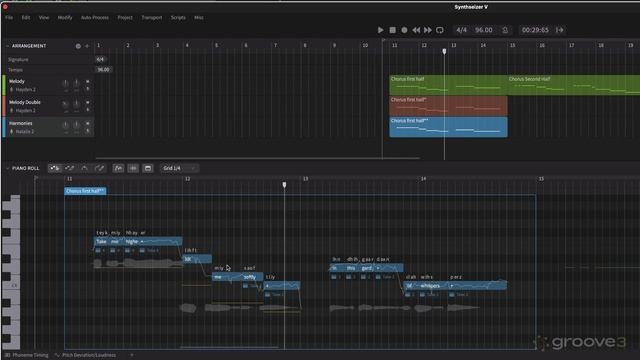This screenshot has height=360, width=640.
Task: Click the 4/4 signature marker in arrangement
Action: [x=100, y=59]
